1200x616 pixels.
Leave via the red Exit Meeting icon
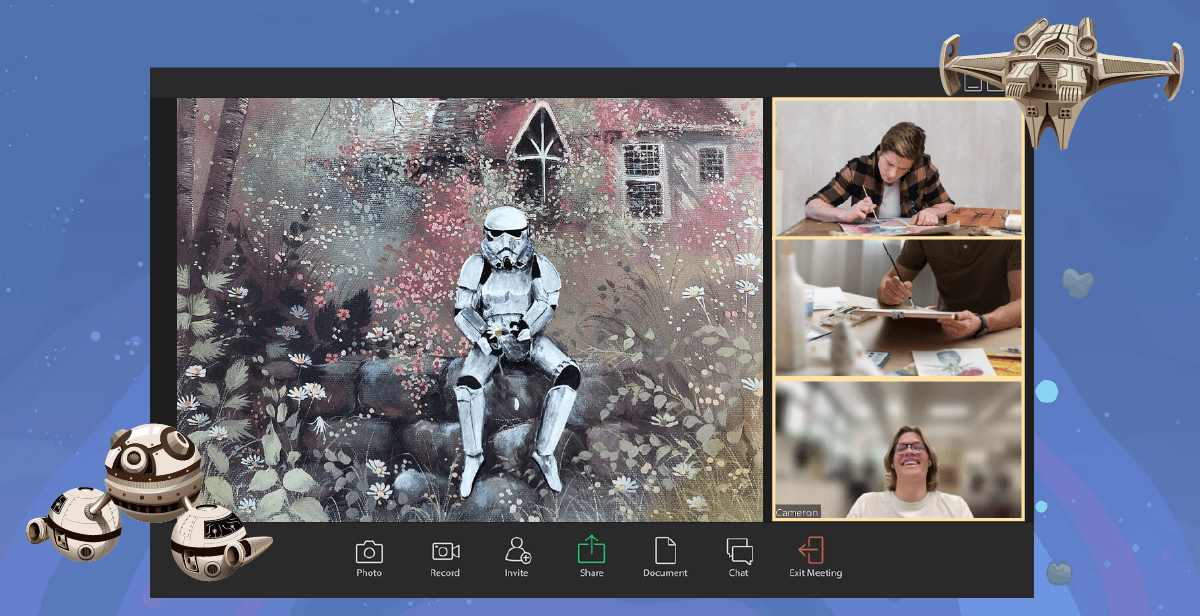(811, 550)
